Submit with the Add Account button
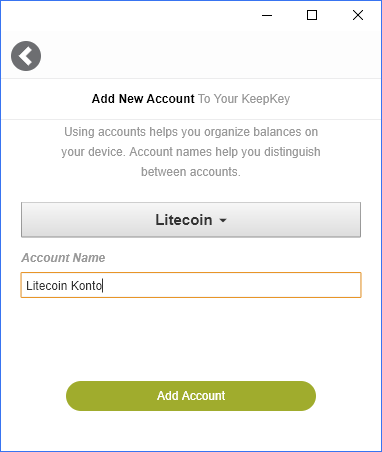The height and width of the screenshot is (452, 382). pyautogui.click(x=191, y=396)
